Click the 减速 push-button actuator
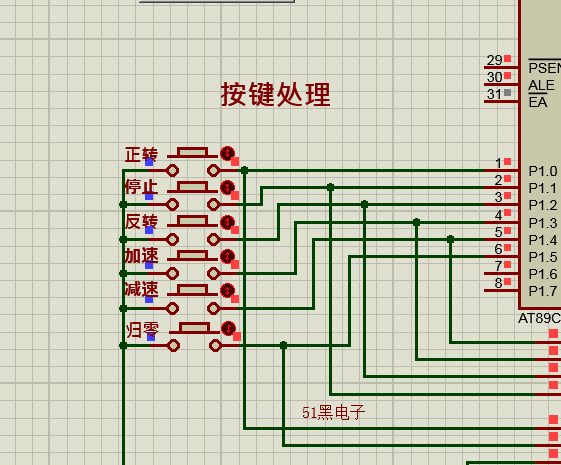 192,290
